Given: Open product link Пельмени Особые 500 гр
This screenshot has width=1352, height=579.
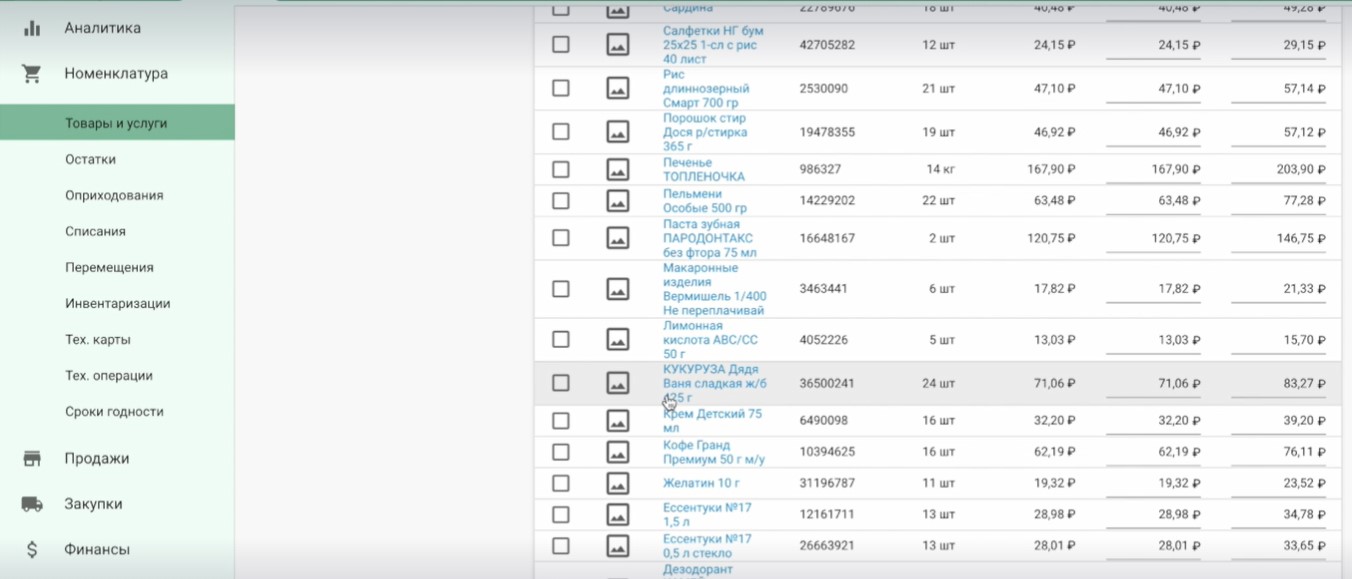Looking at the screenshot, I should click(705, 201).
